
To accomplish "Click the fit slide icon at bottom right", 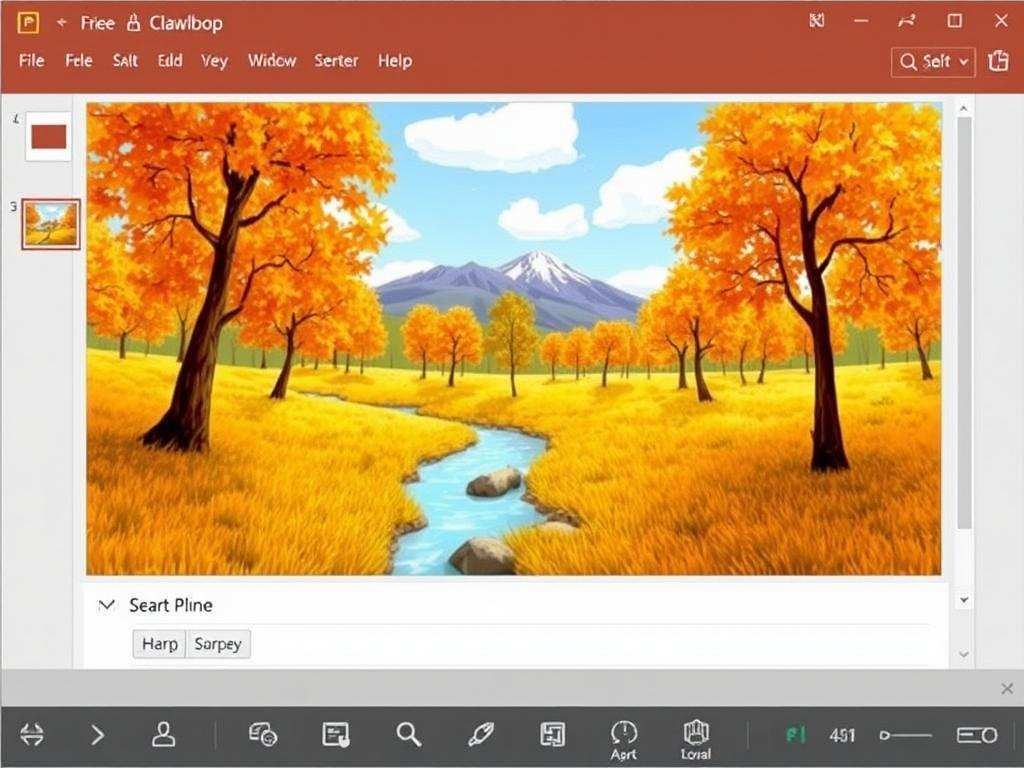I will pyautogui.click(x=977, y=735).
